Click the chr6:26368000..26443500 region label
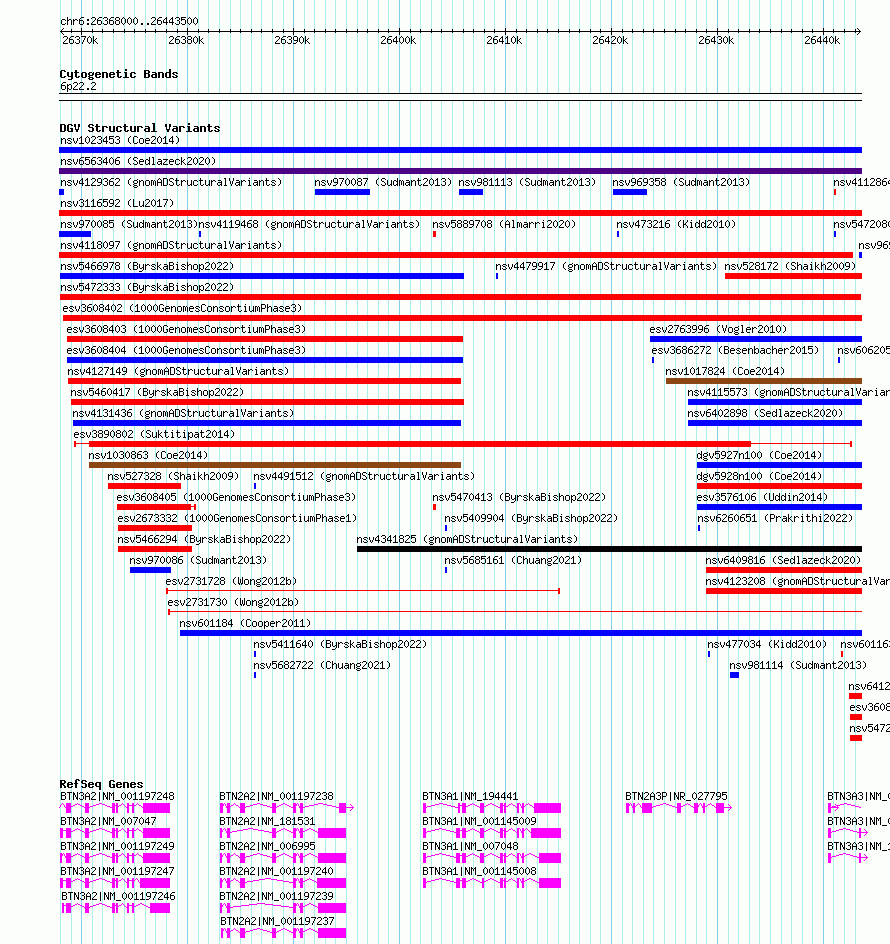The height and width of the screenshot is (944, 890). point(129,21)
